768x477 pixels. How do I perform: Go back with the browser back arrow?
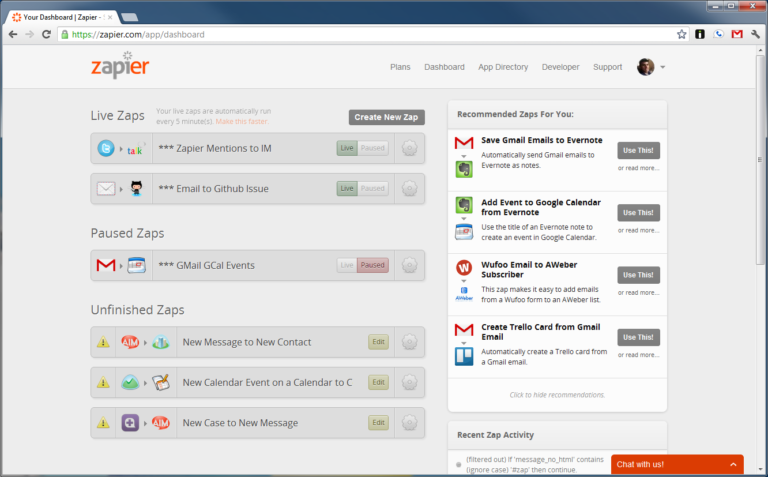click(13, 34)
